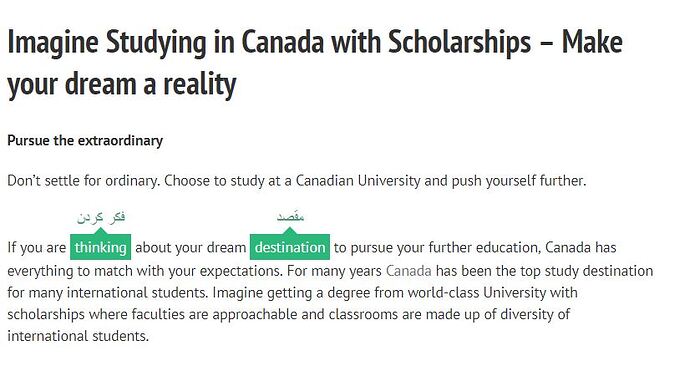
Task: Click the word "scholarships" in the body paragraph
Action: pos(46,314)
